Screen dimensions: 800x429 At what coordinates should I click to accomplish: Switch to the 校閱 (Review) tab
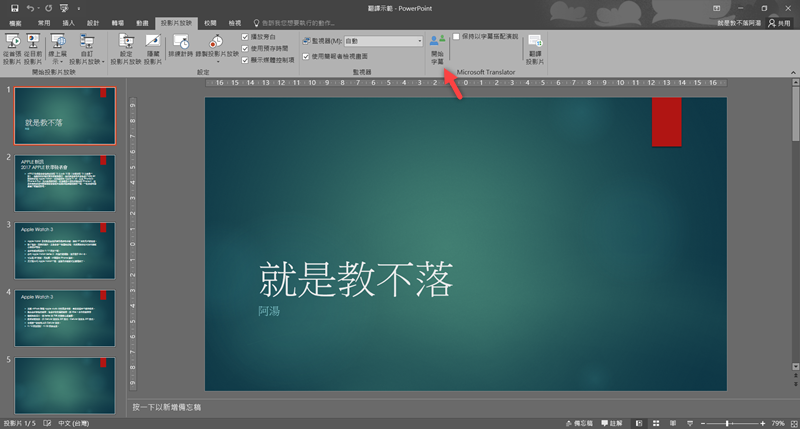click(x=210, y=23)
